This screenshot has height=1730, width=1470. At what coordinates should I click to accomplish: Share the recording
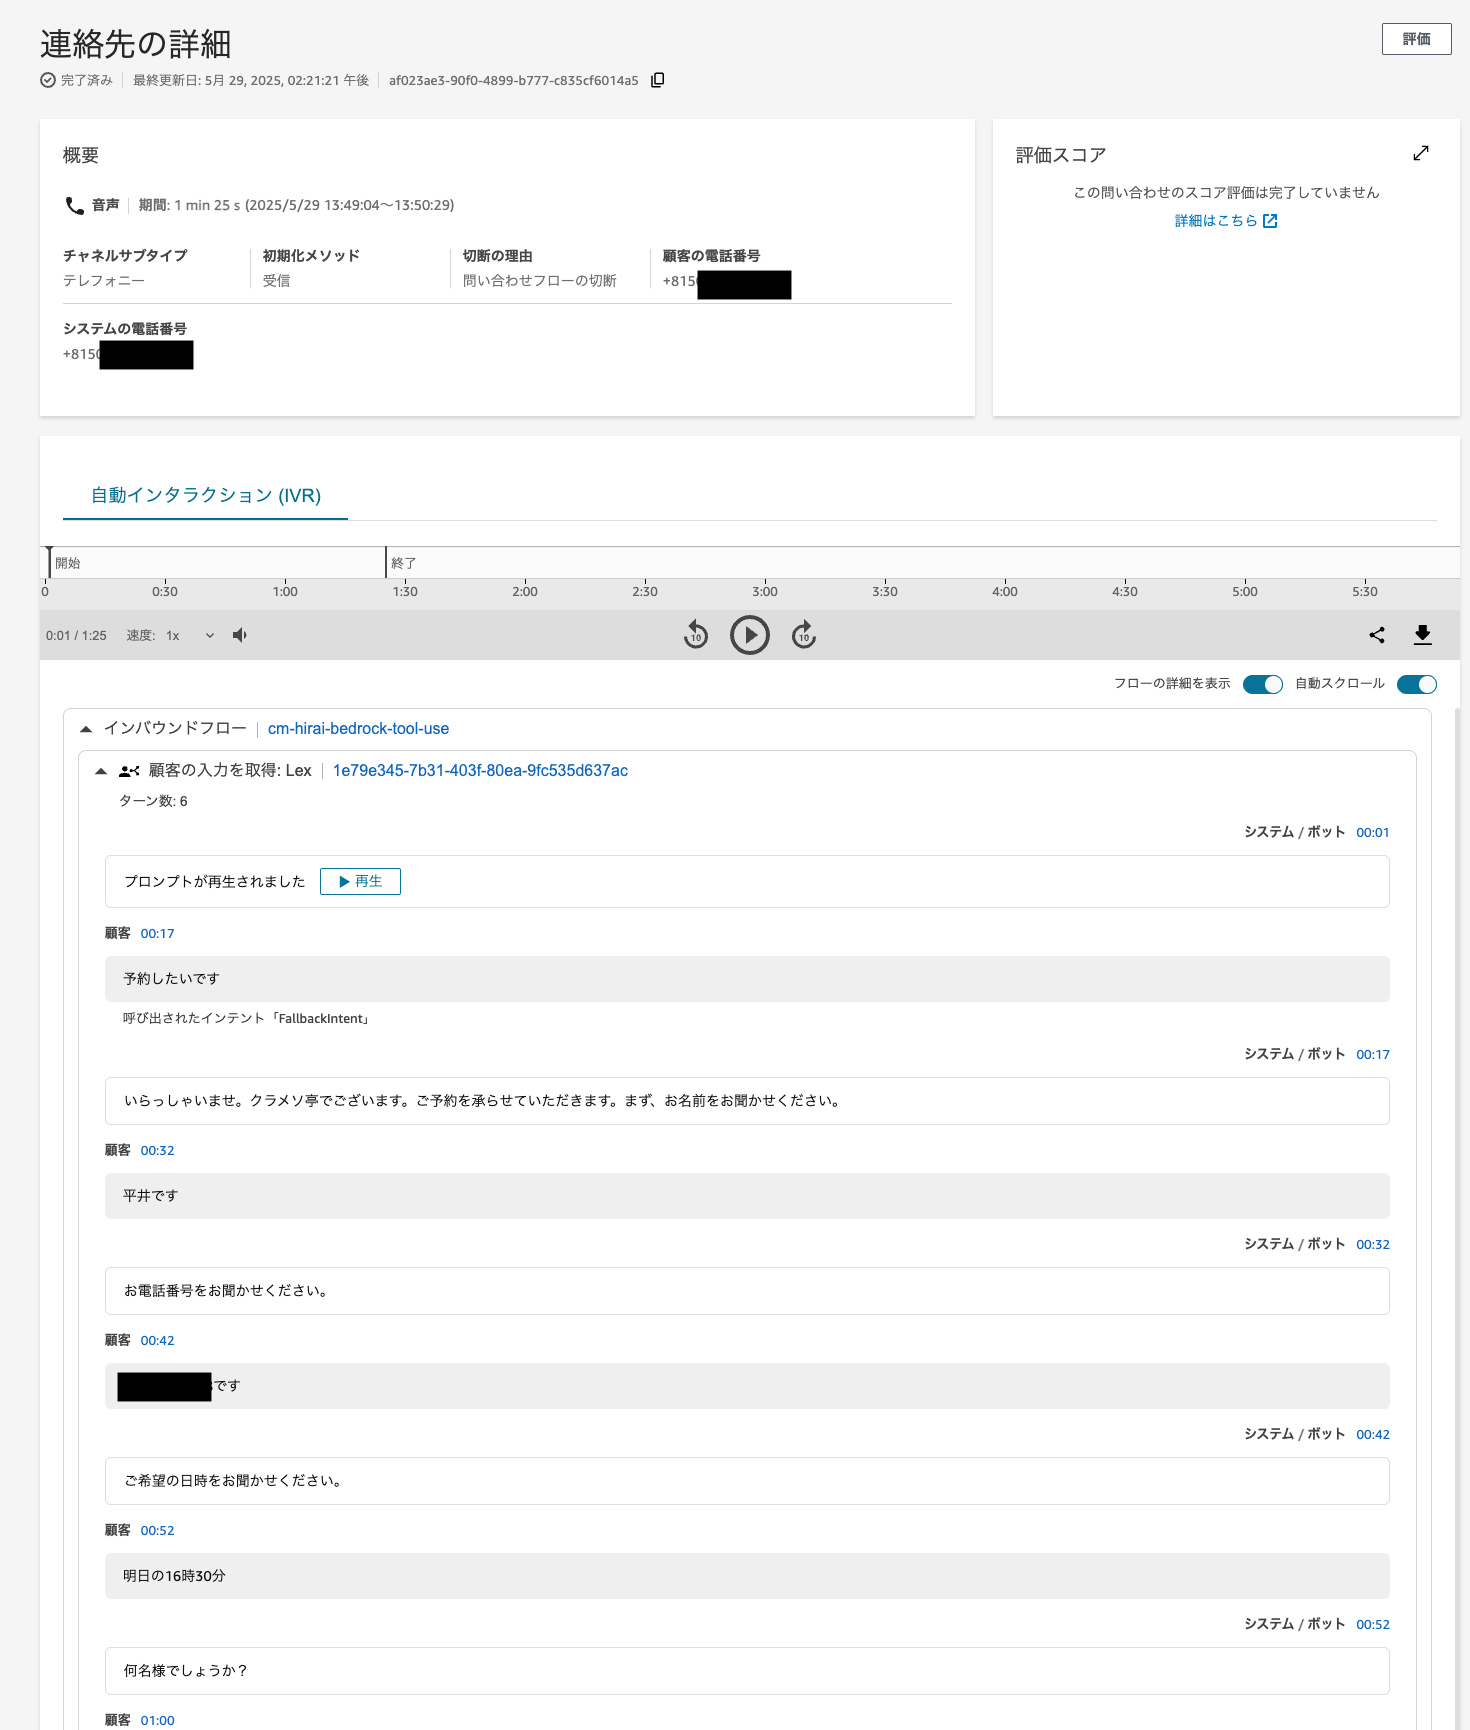pos(1377,635)
